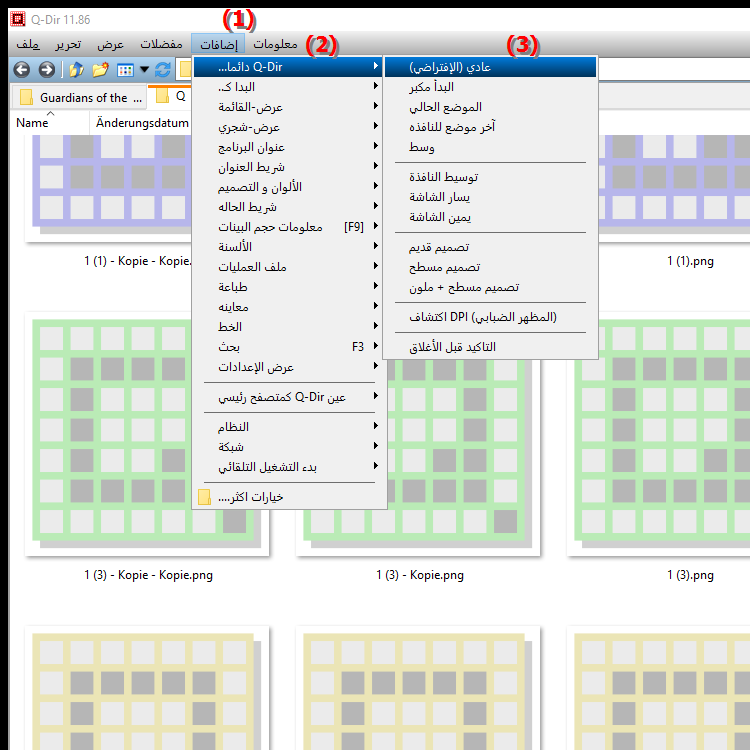
Task: Click the folder up-level icon
Action: tap(76, 70)
